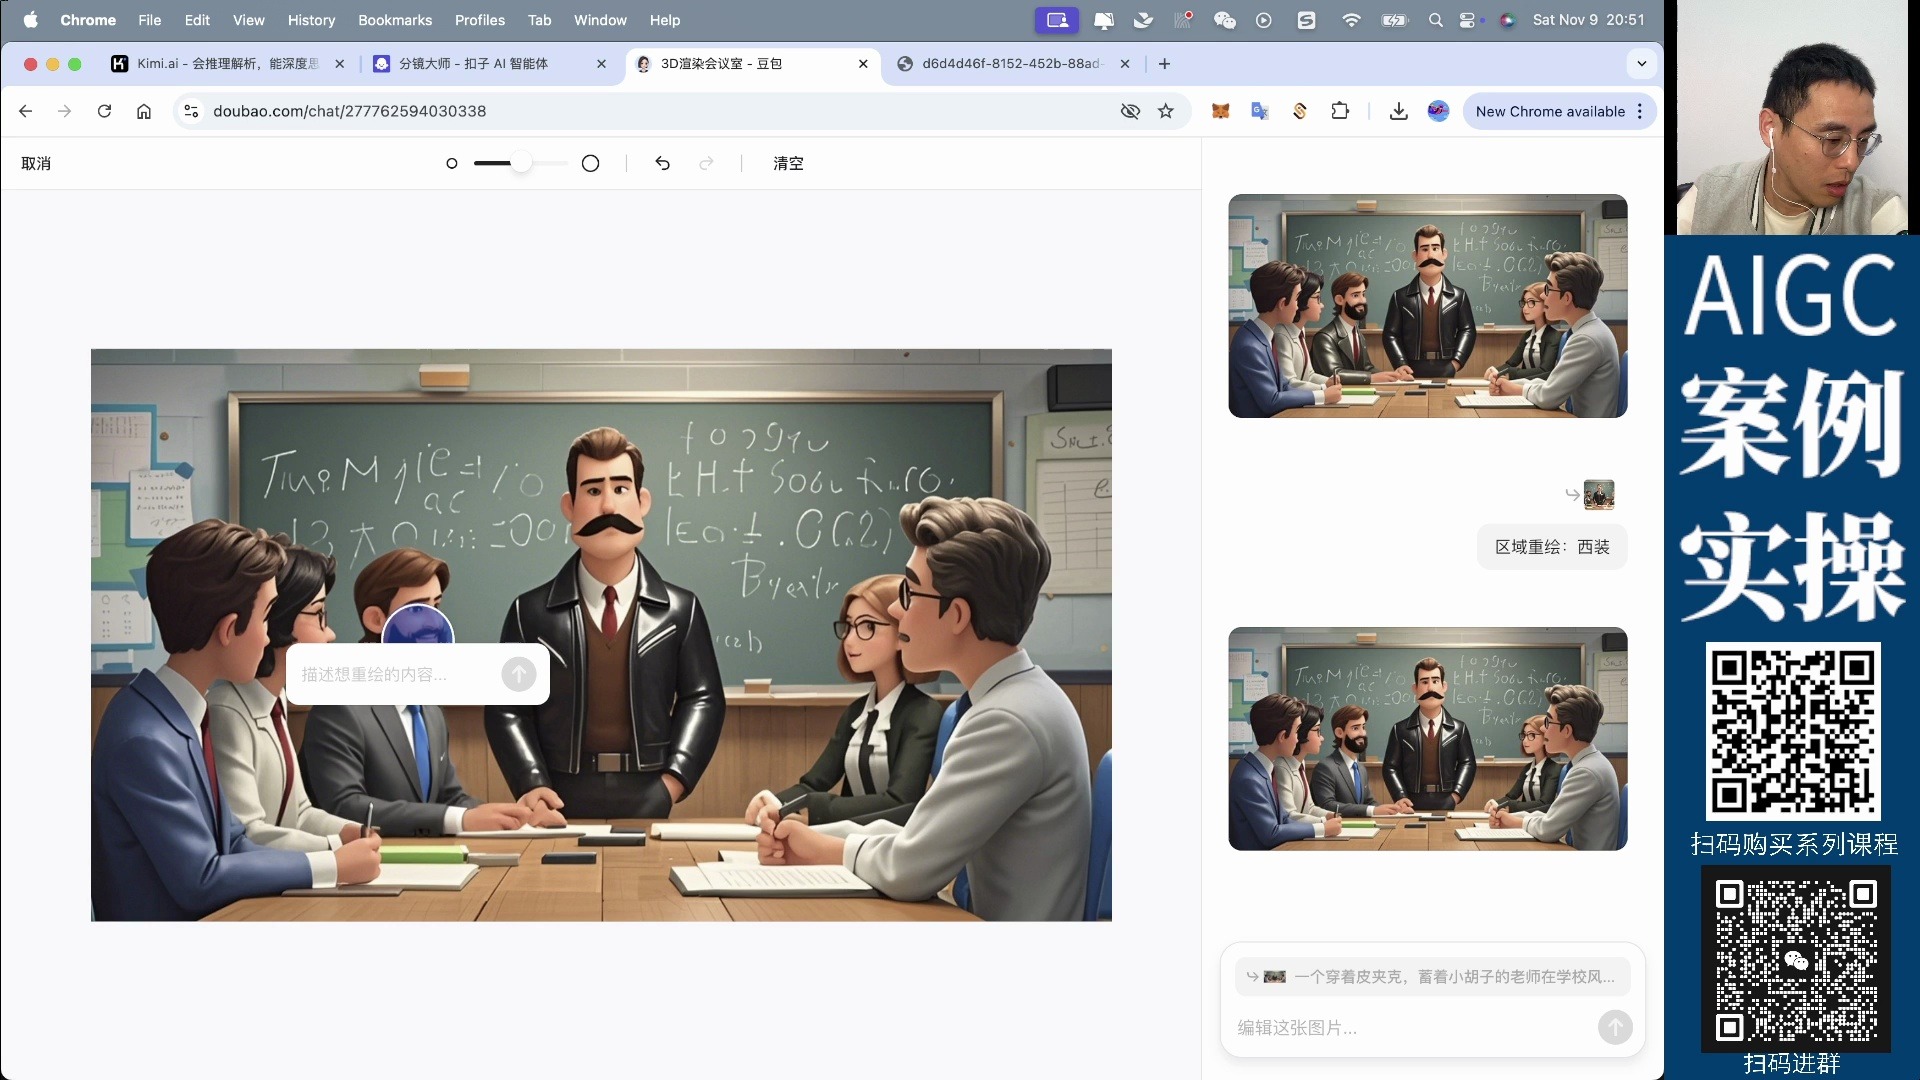Open the New Chrome available menu dots
1920x1080 pixels.
pos(1640,111)
